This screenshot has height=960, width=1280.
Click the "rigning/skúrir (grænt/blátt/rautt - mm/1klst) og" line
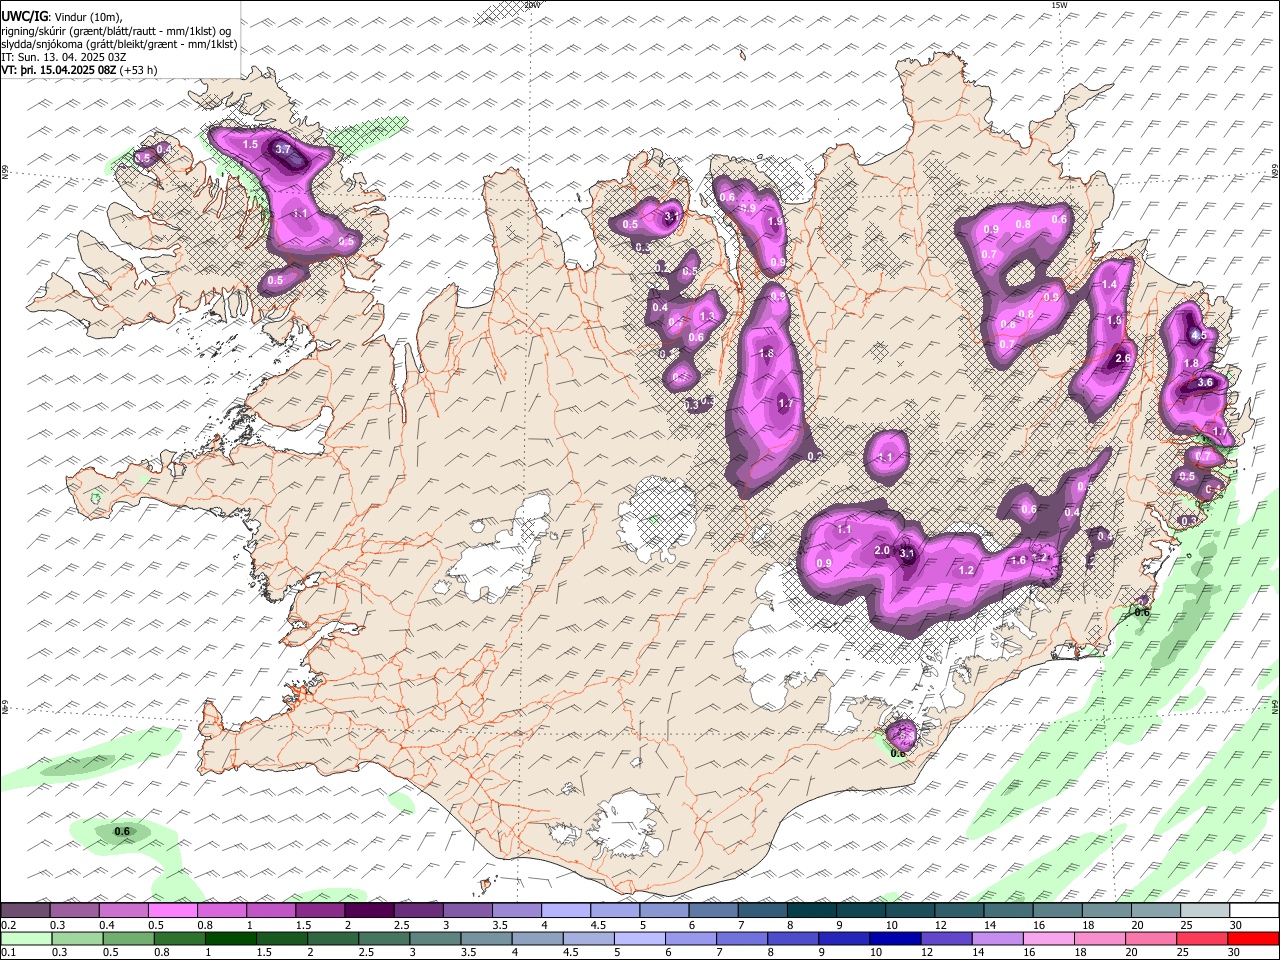(x=118, y=30)
